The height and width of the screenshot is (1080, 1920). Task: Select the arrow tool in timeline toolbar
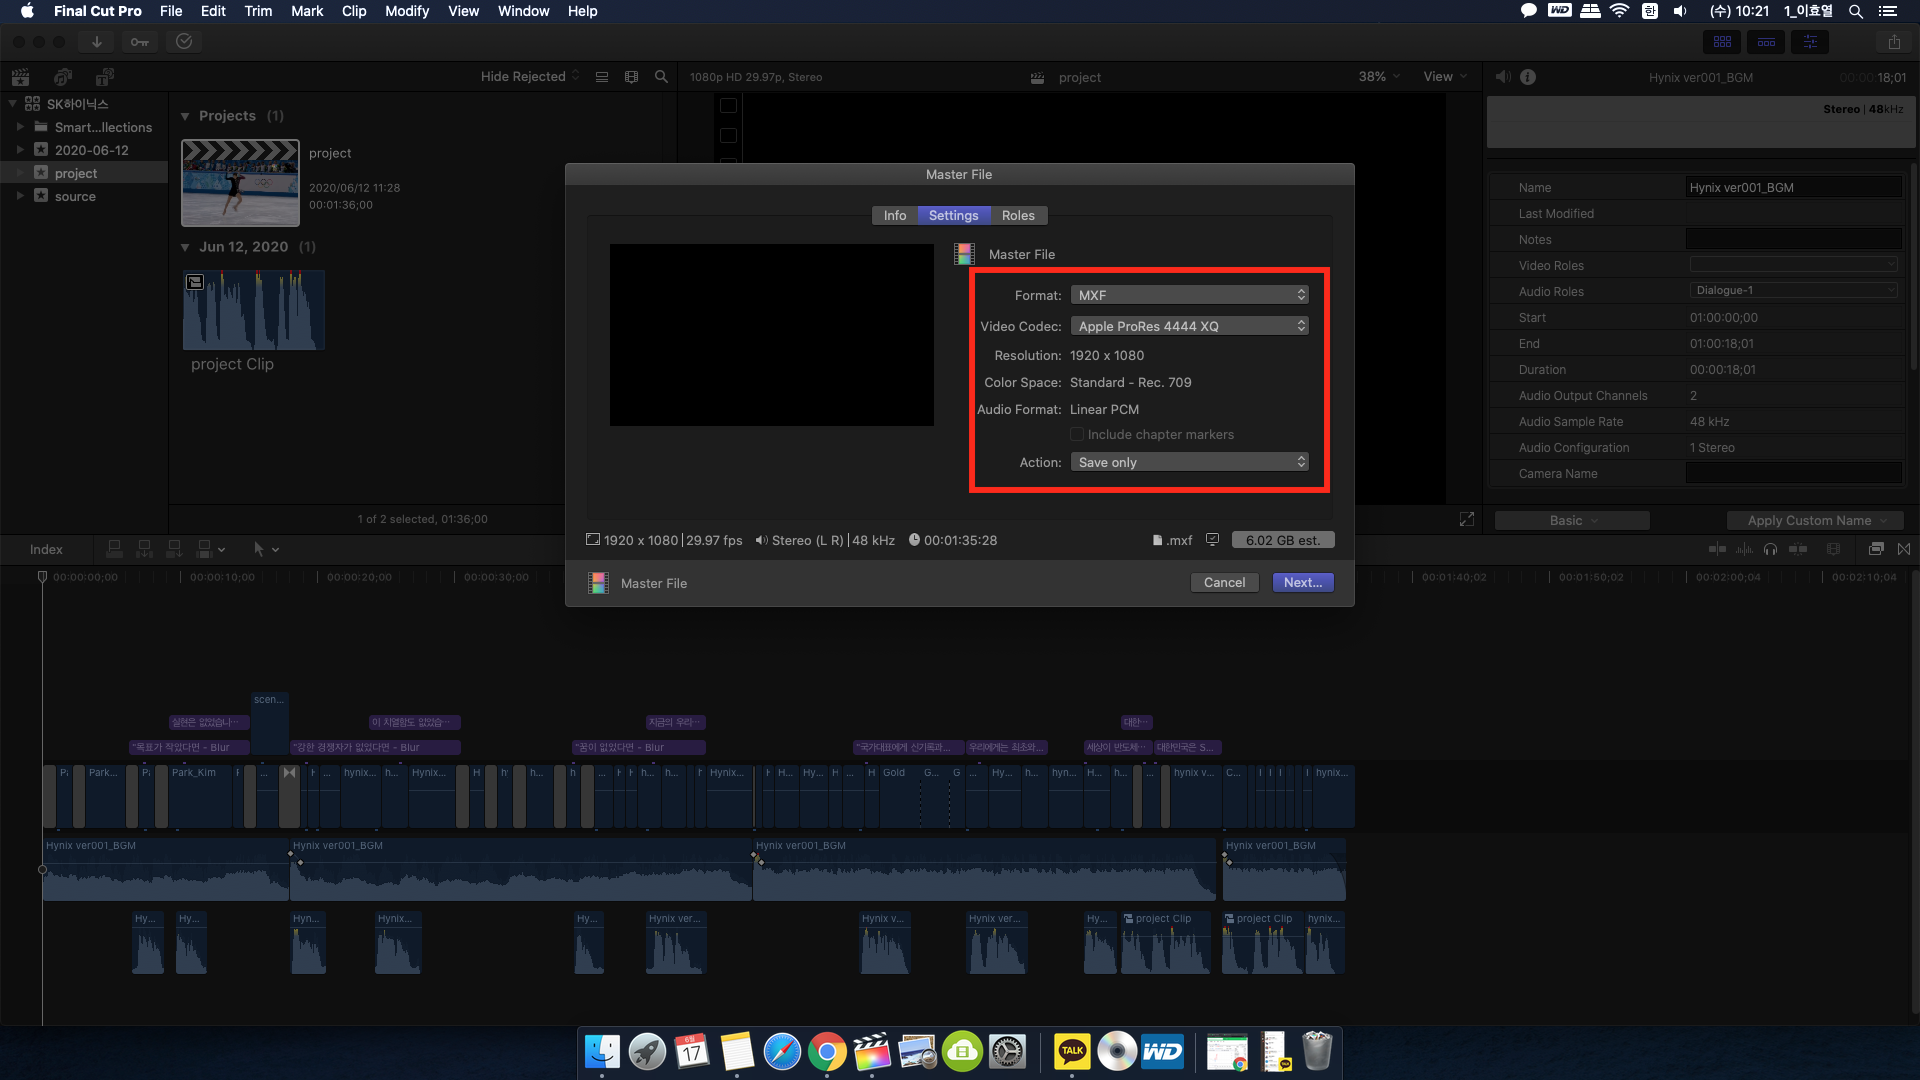pyautogui.click(x=259, y=549)
